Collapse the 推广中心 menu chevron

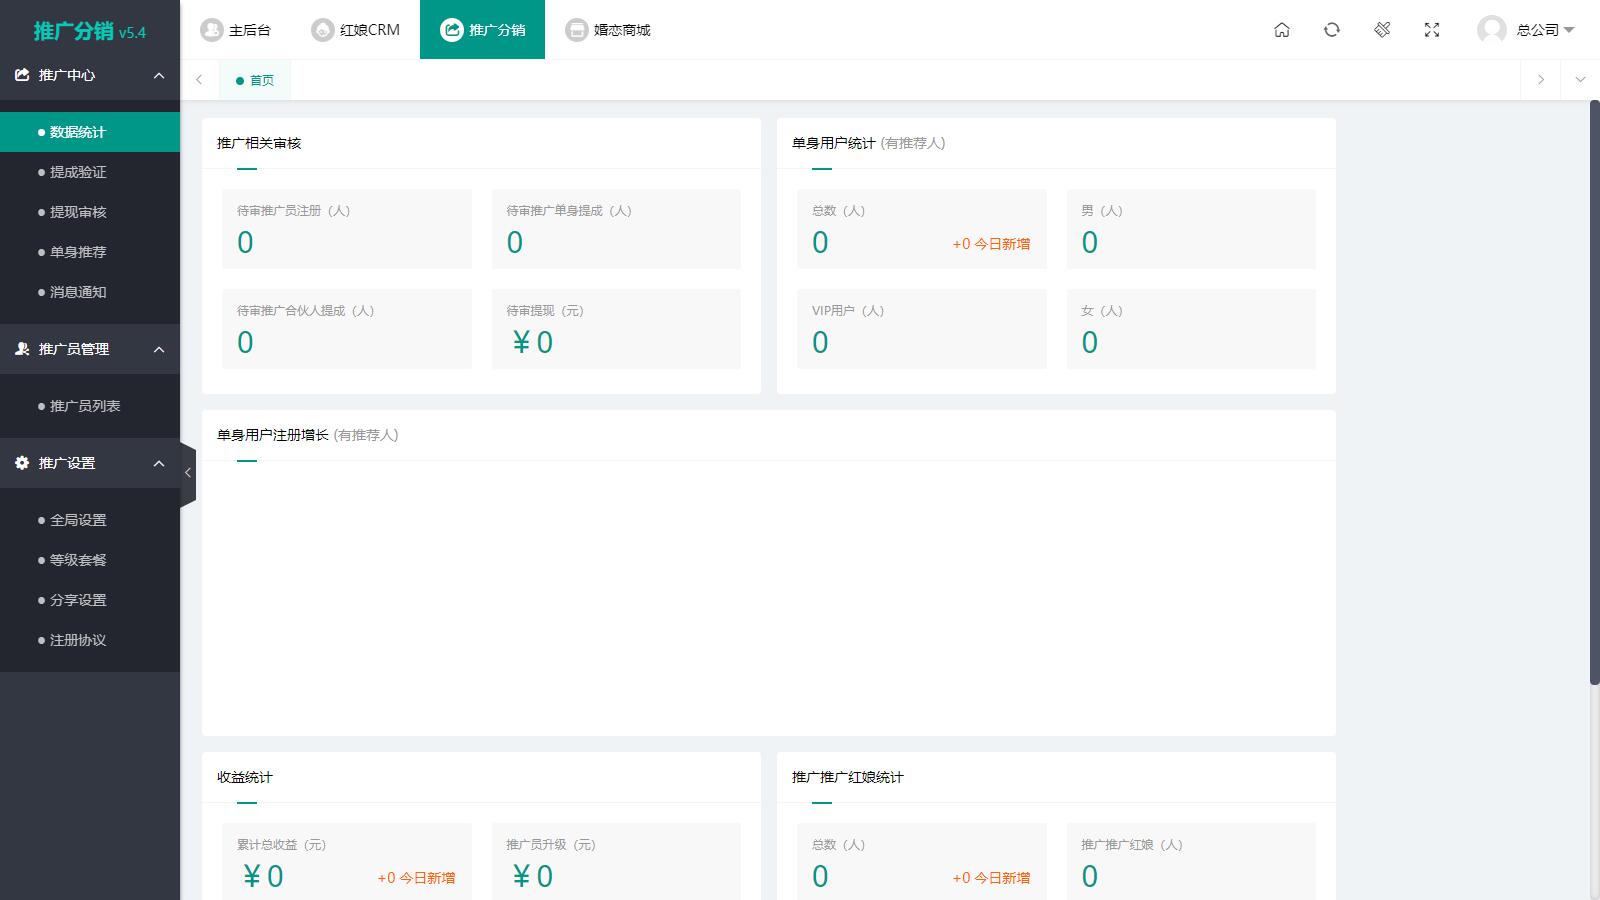click(x=159, y=76)
